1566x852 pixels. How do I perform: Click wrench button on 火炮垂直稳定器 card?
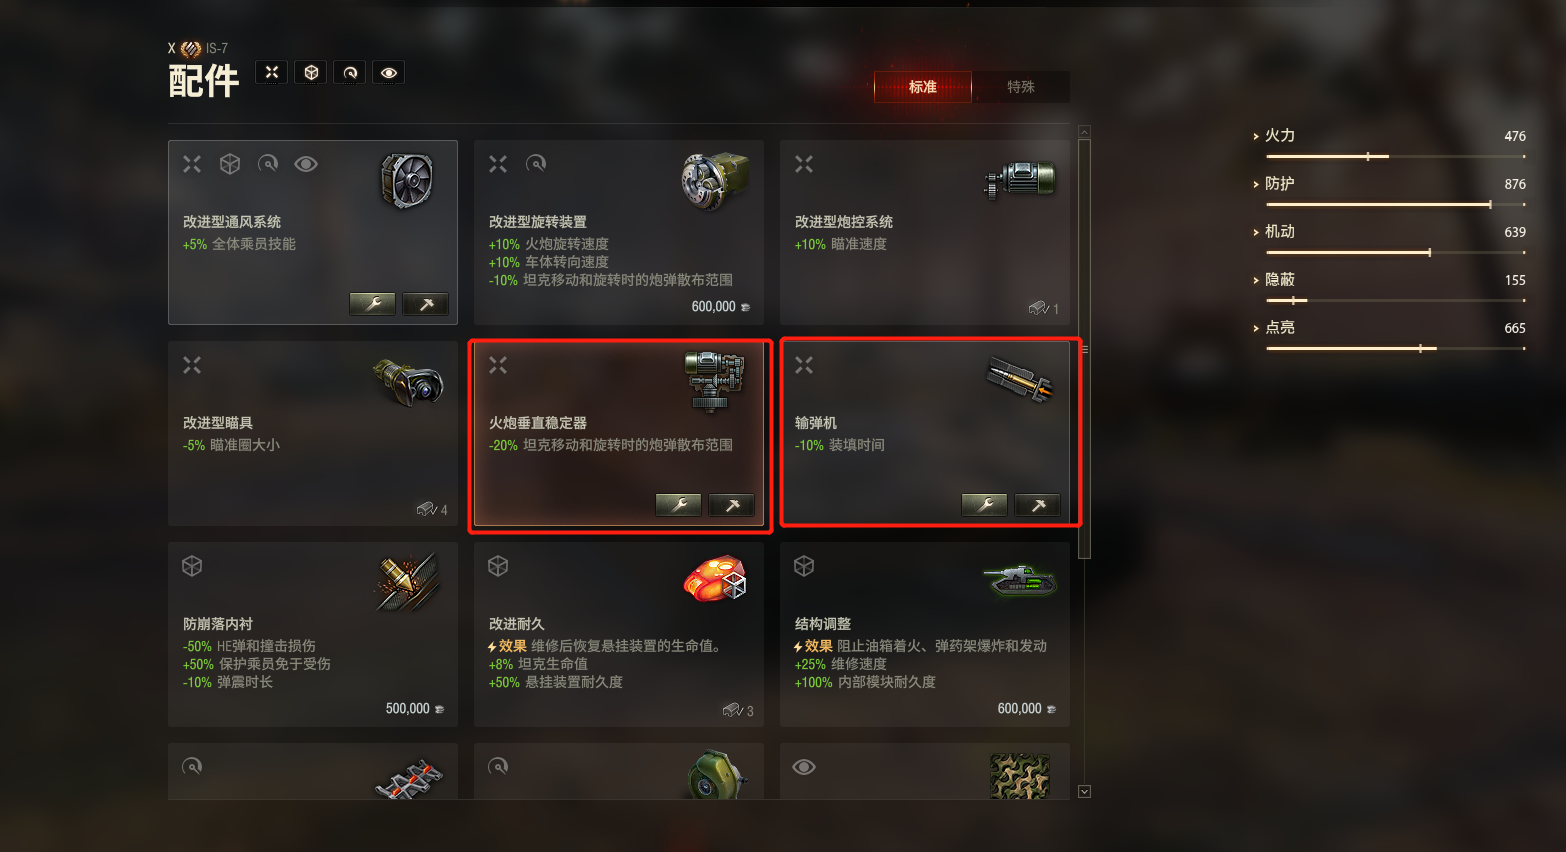[678, 505]
